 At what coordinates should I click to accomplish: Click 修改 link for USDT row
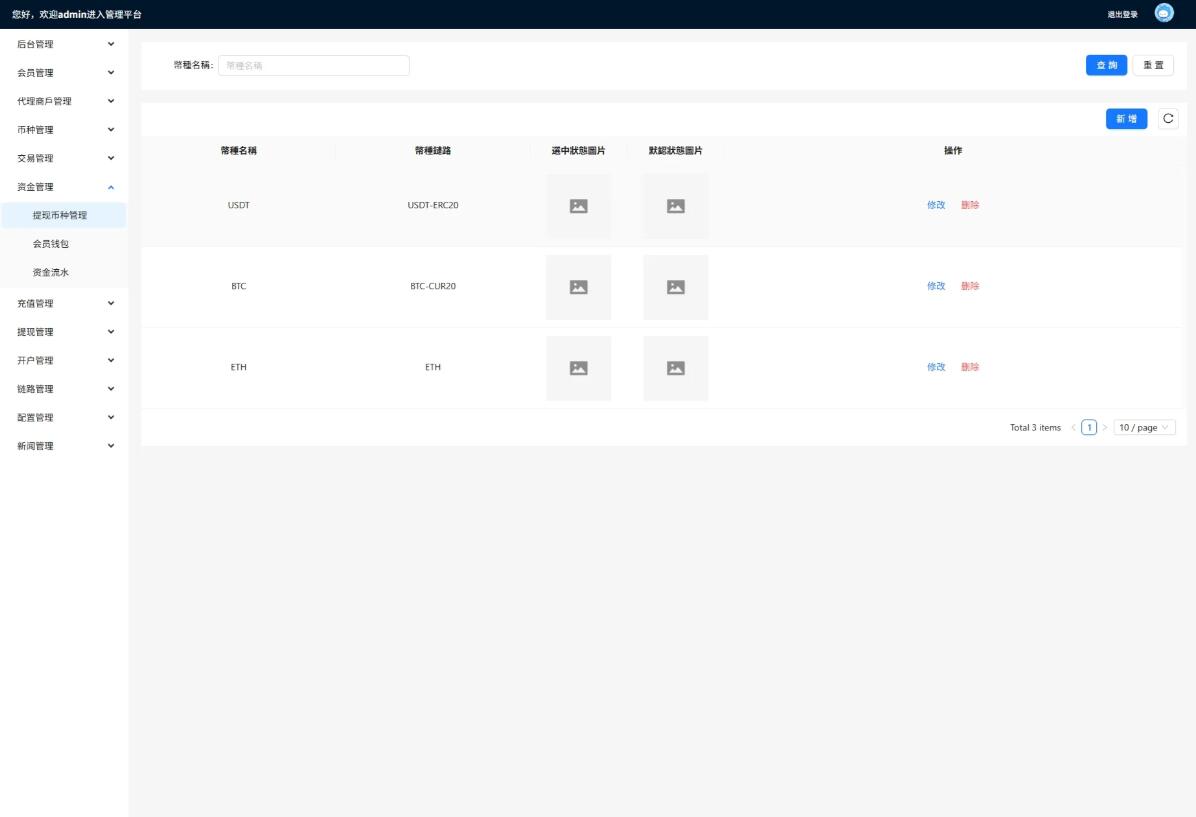point(936,205)
